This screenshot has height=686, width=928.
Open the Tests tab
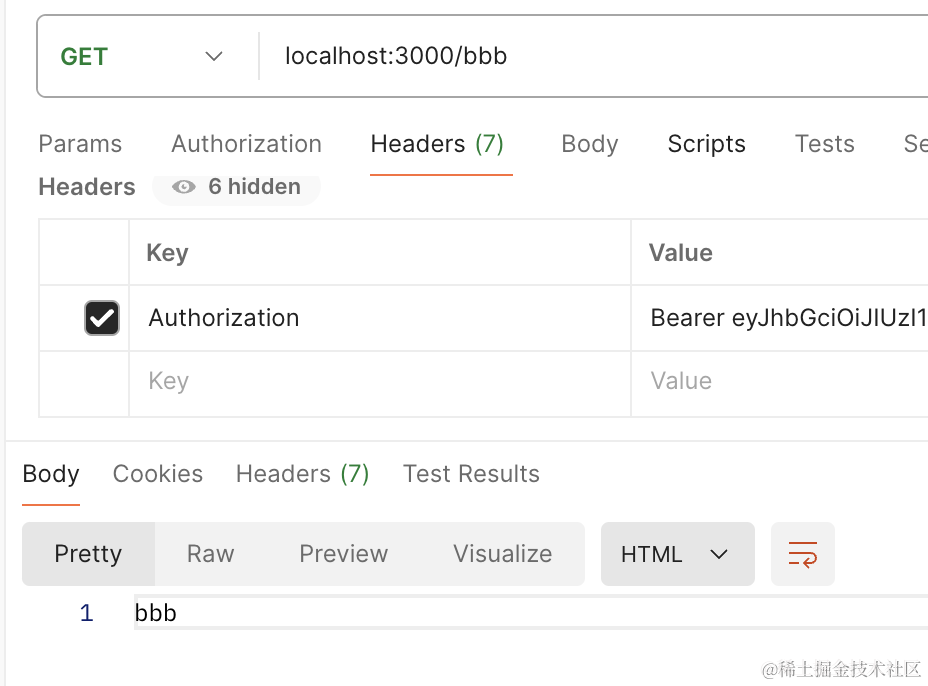[824, 144]
